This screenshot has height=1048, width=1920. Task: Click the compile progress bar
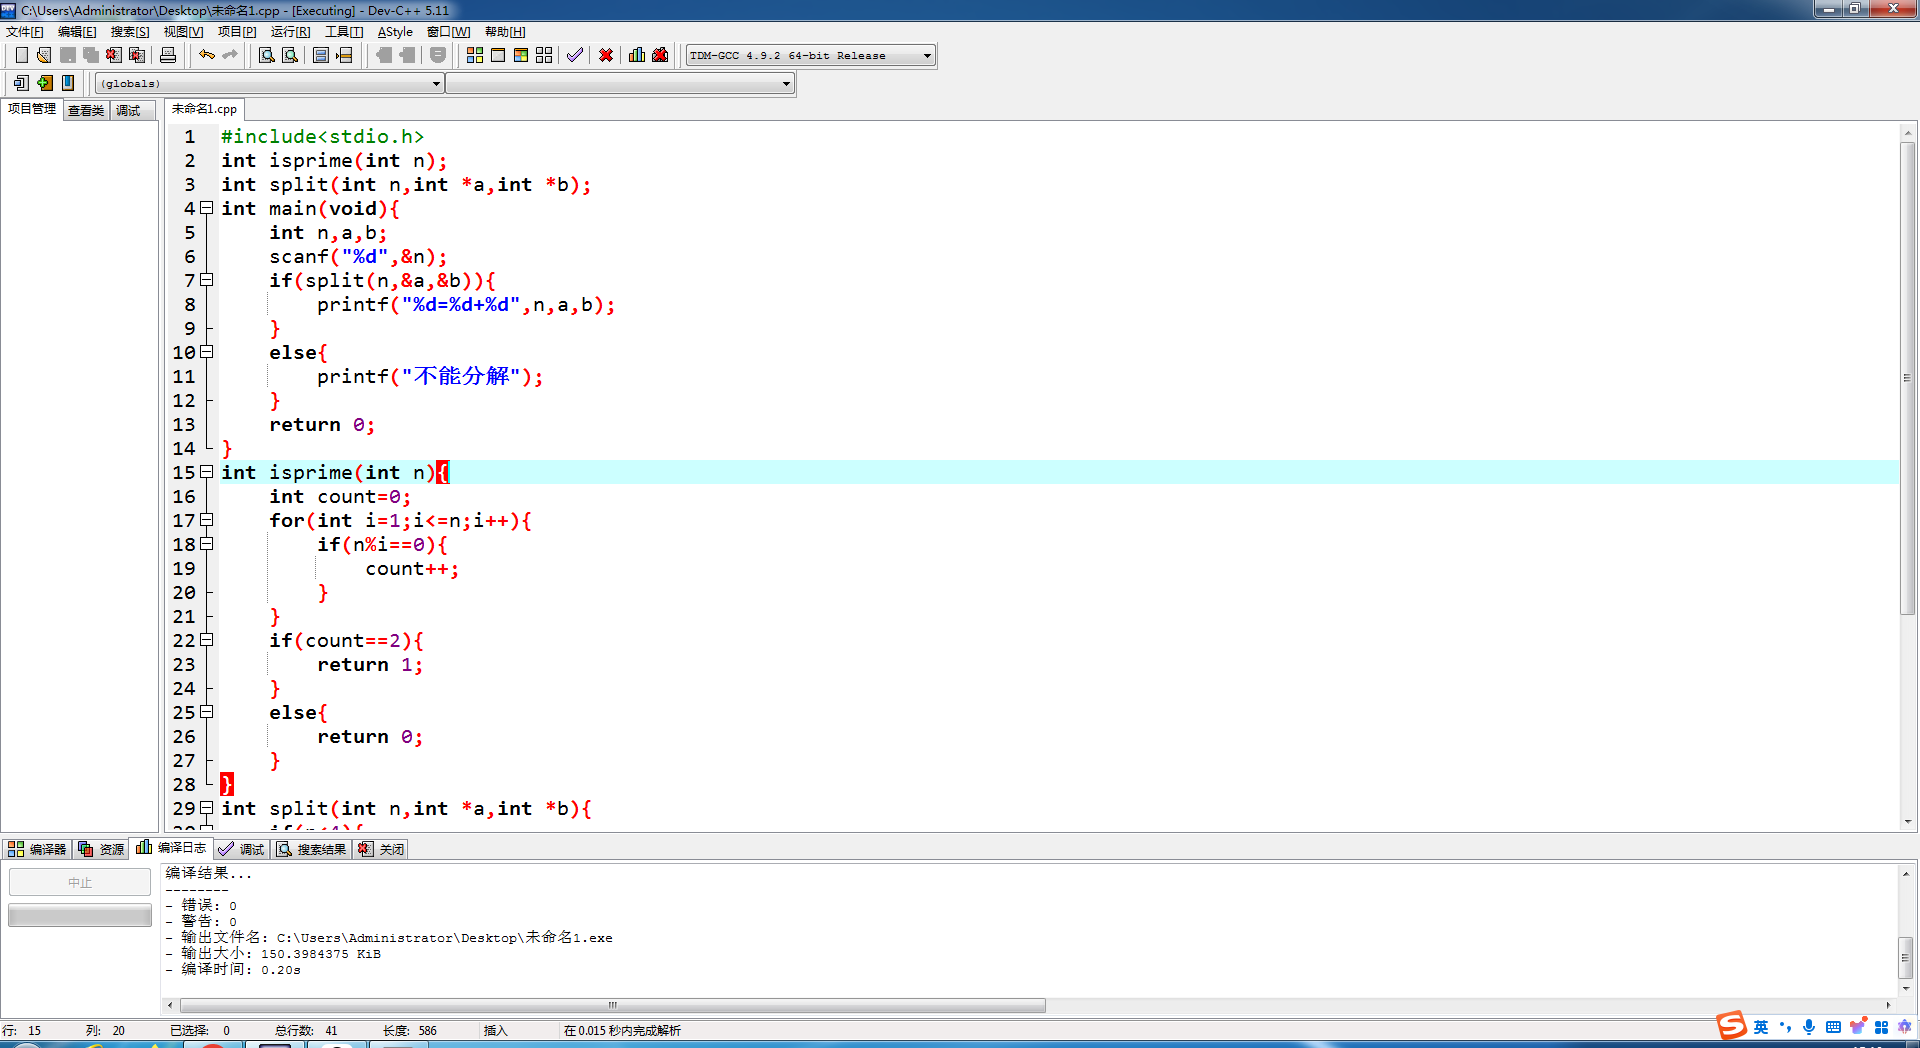(x=80, y=915)
